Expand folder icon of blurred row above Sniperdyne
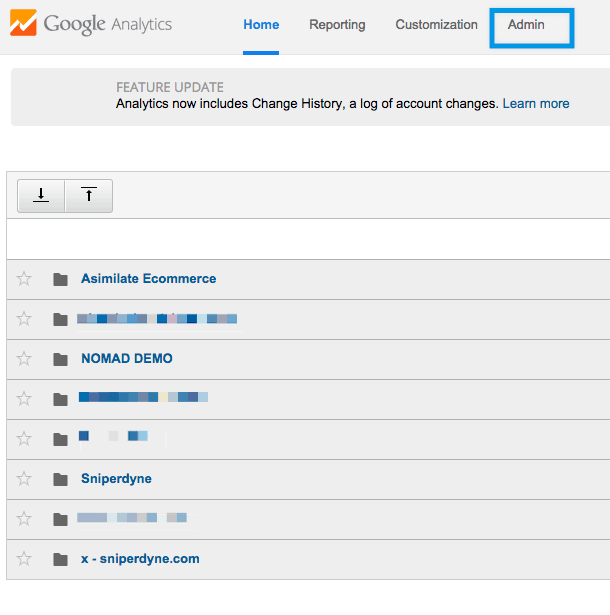The width and height of the screenshot is (610, 615). [60, 439]
